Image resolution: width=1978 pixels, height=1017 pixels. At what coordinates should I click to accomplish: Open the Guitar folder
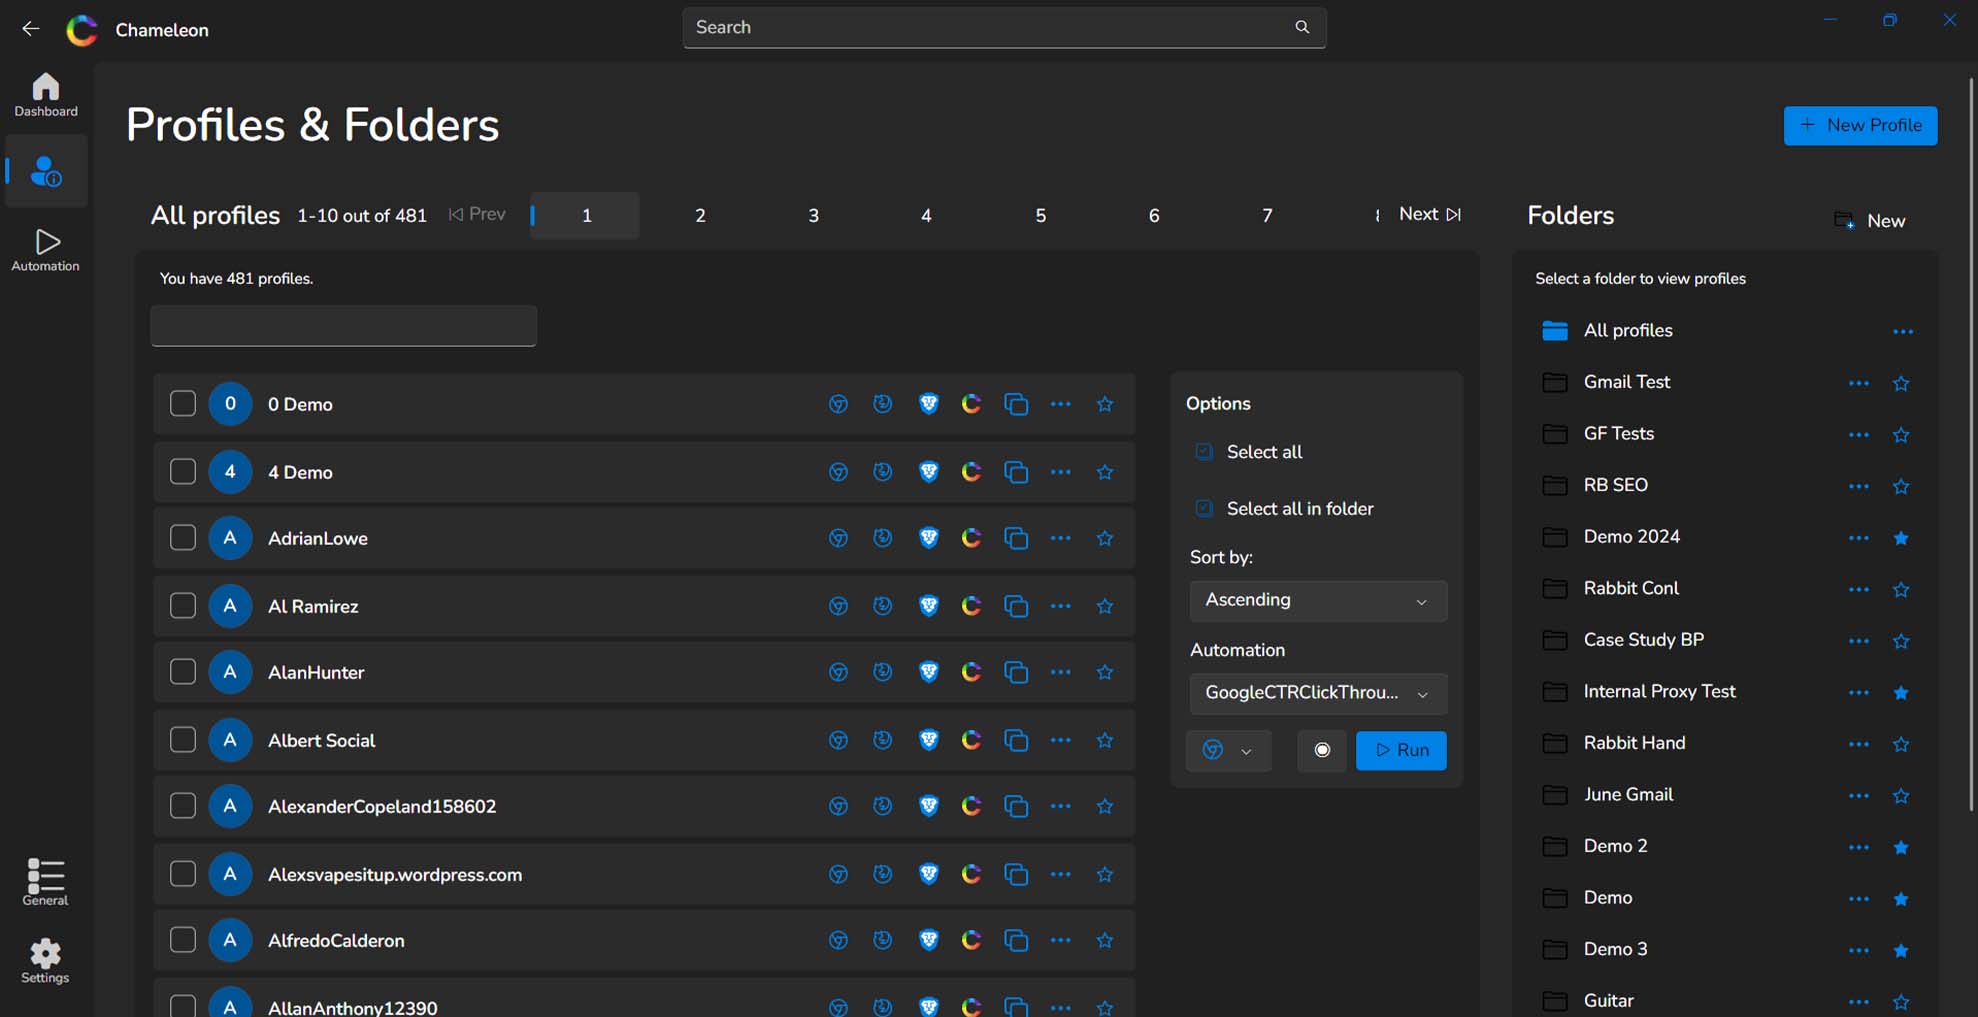pos(1608,1000)
